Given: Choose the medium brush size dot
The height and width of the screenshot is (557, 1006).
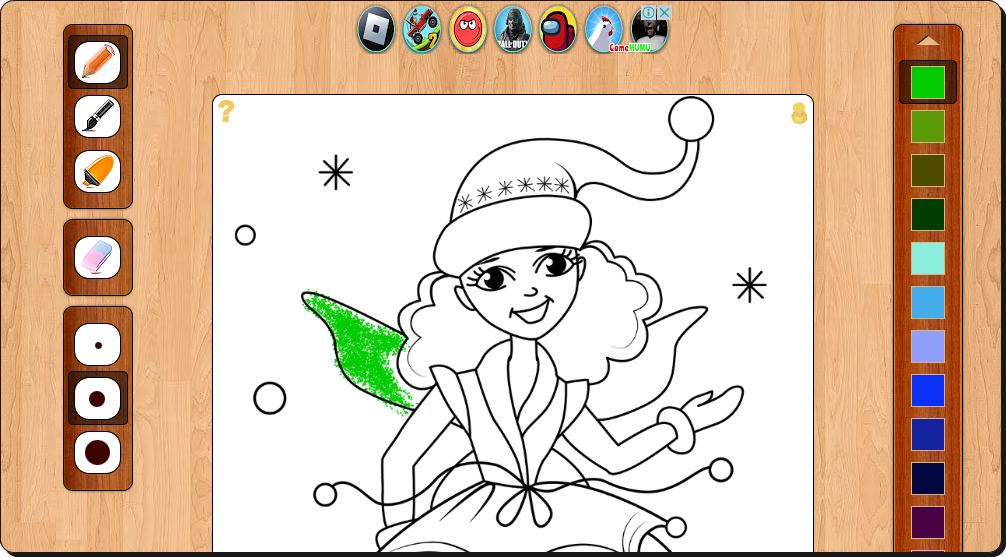Looking at the screenshot, I should pyautogui.click(x=98, y=398).
